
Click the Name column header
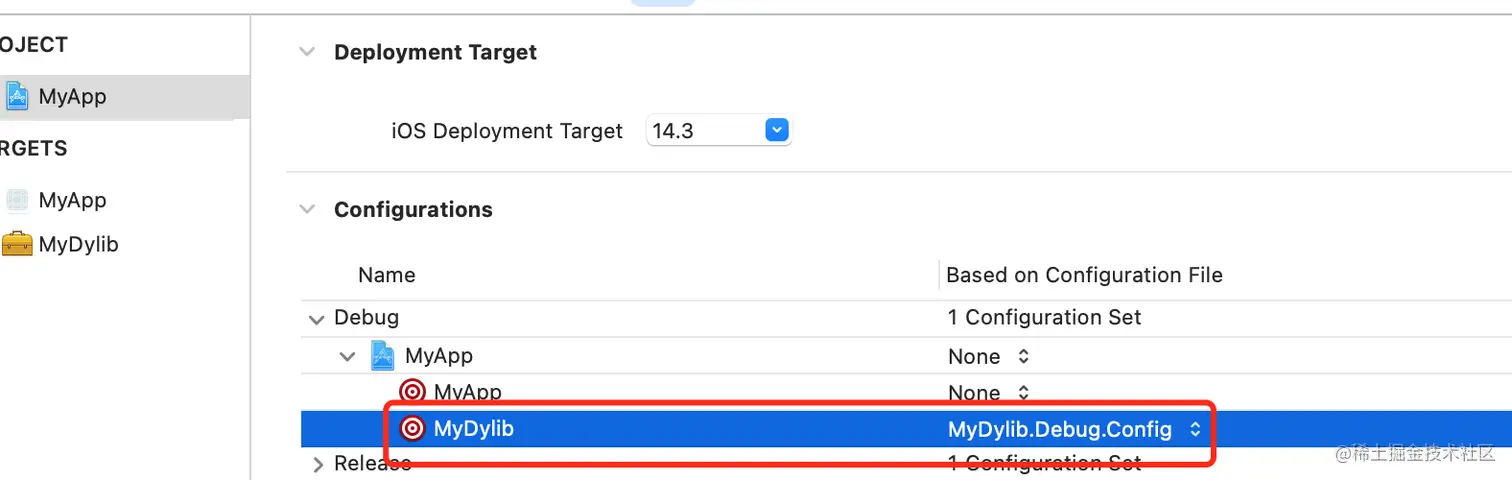[x=387, y=275]
